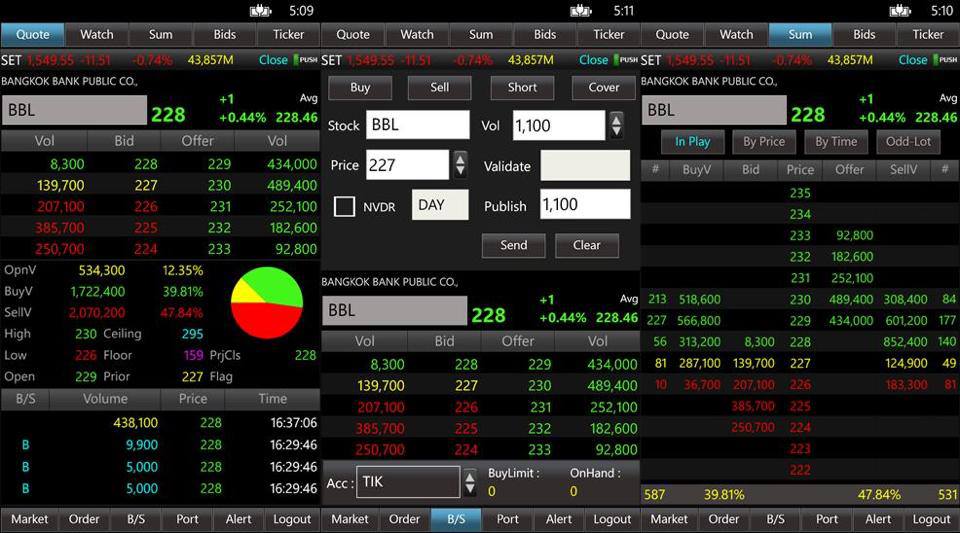Tap the SellV value 2,070,200
This screenshot has width=960, height=533.
coord(97,313)
